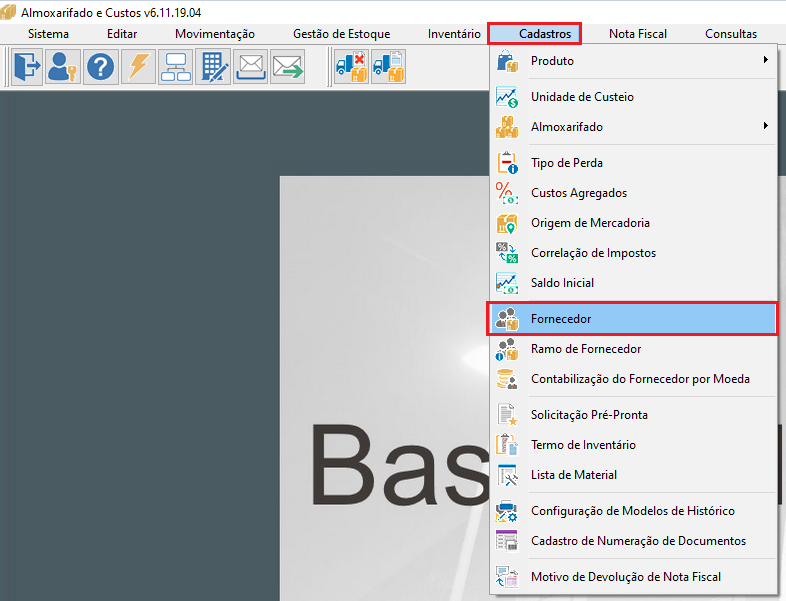Open the Inventário menu
The height and width of the screenshot is (601, 786).
(454, 34)
